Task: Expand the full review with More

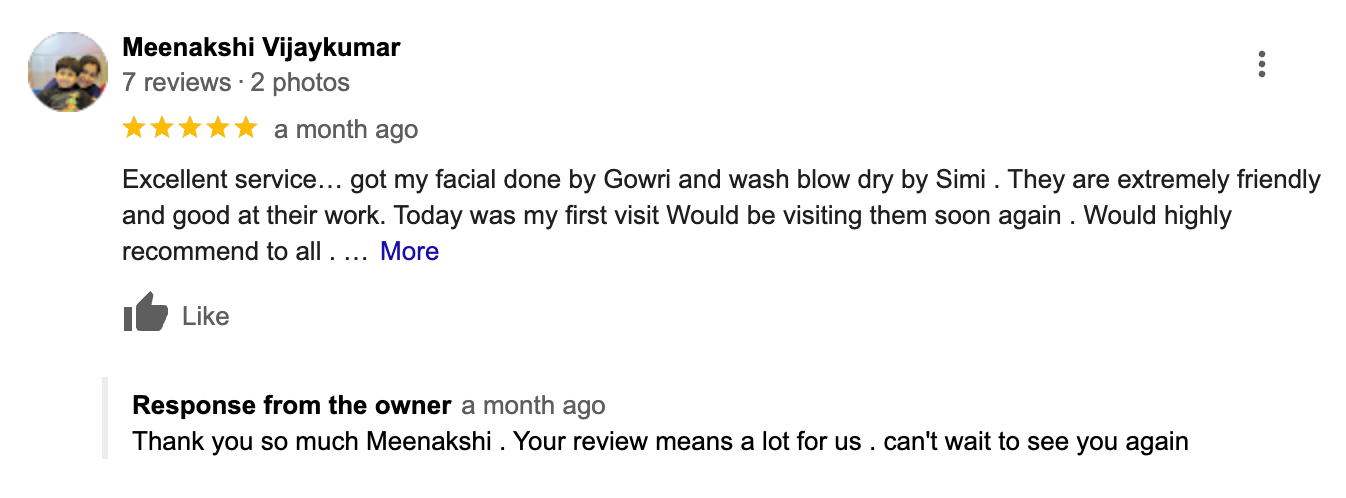Action: coord(409,251)
